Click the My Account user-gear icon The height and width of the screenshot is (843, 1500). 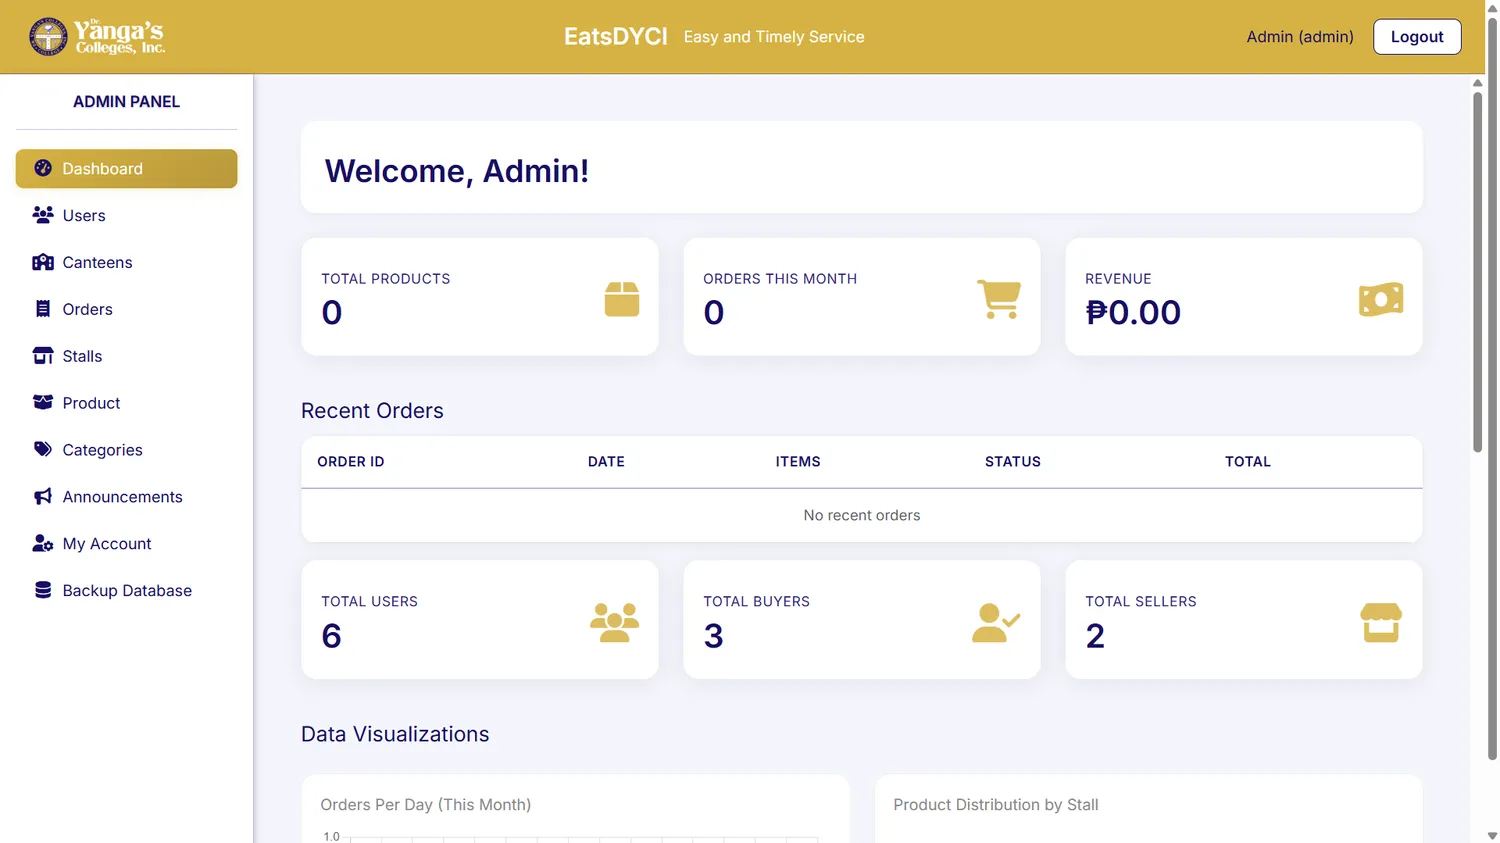43,543
